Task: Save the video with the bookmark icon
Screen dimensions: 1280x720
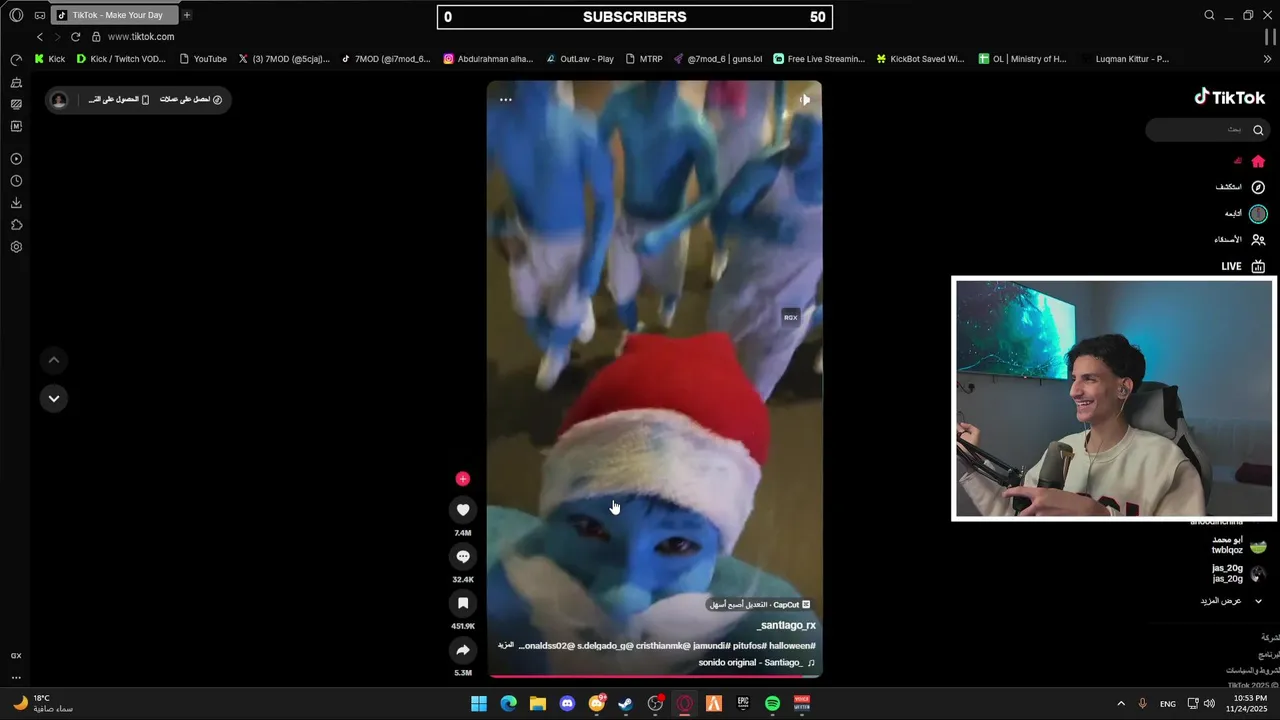Action: point(463,603)
